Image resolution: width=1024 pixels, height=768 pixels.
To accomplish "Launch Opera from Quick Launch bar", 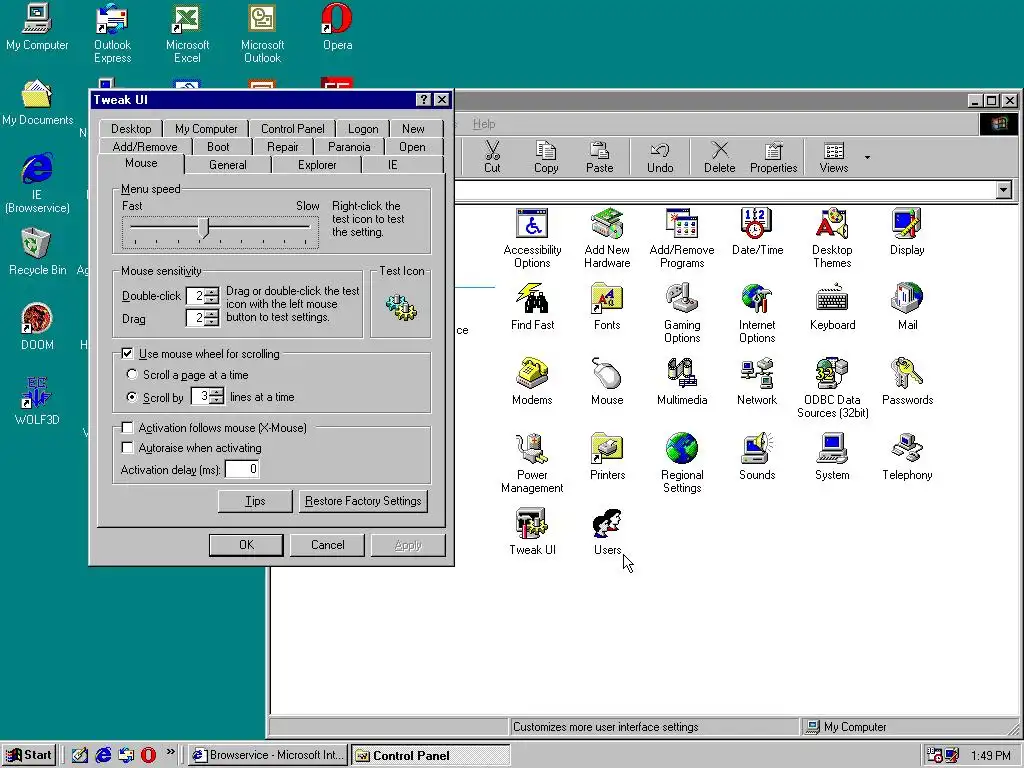I will point(149,755).
